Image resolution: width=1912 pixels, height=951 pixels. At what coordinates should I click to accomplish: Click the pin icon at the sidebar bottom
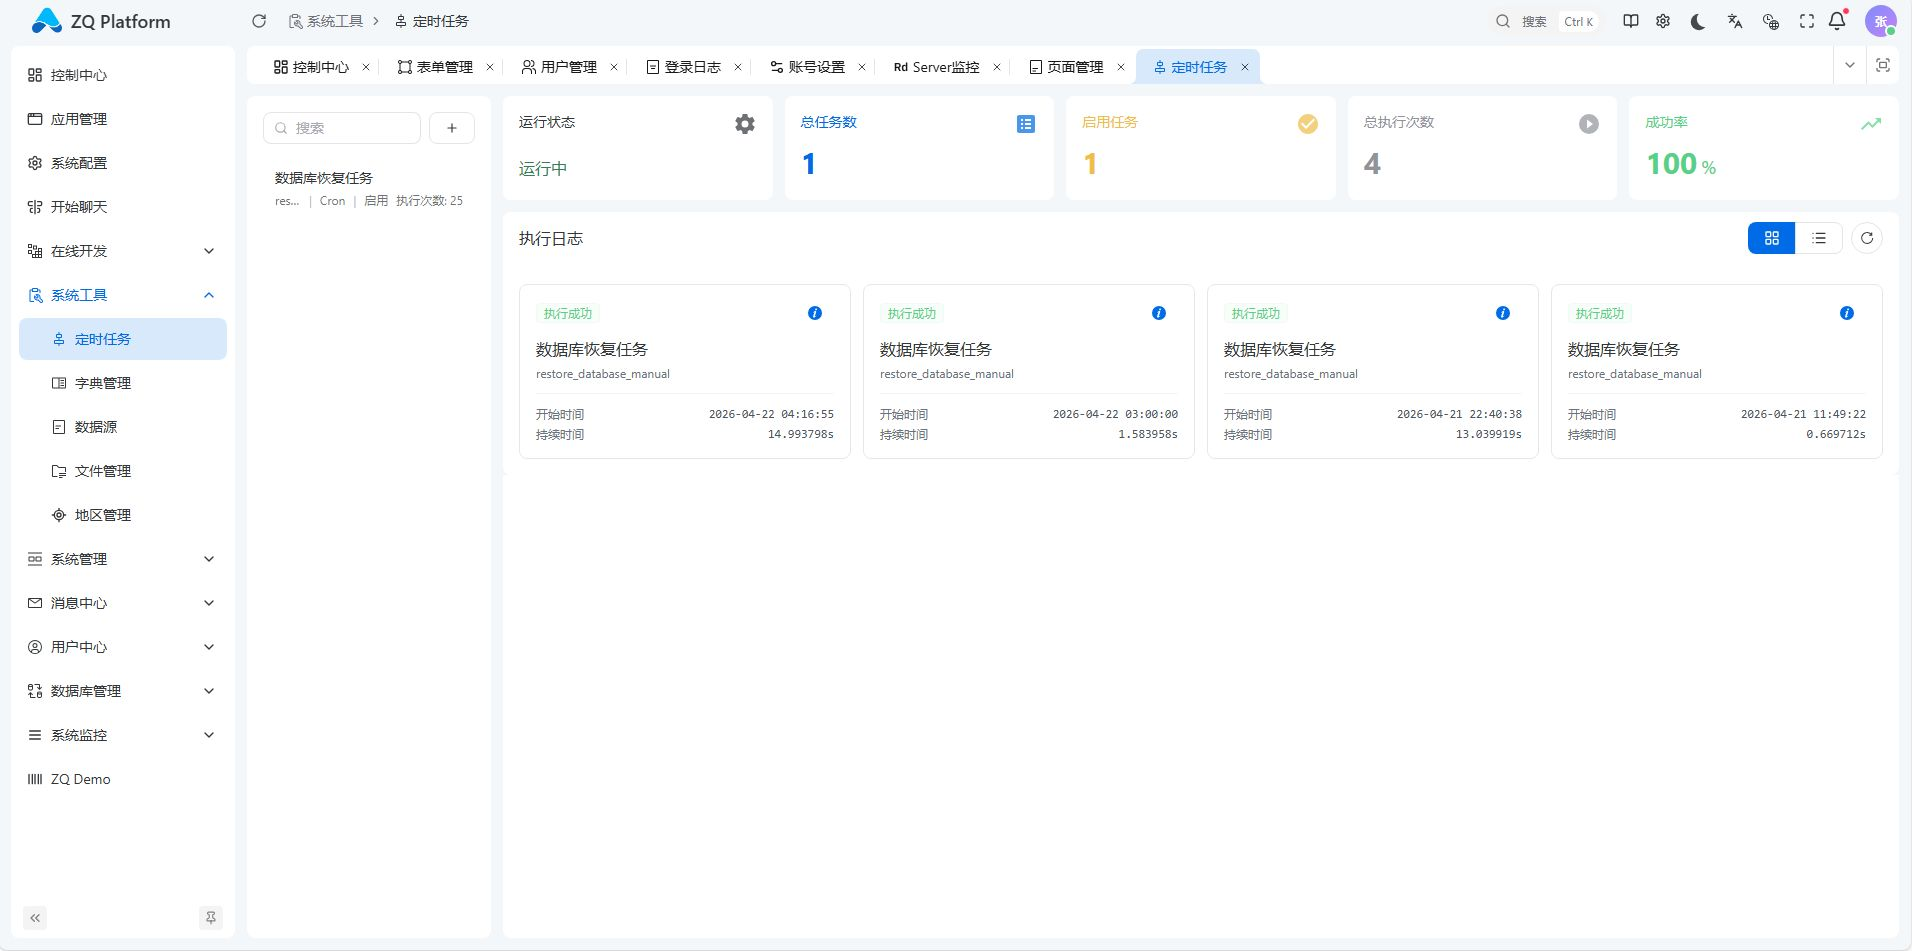[x=210, y=917]
